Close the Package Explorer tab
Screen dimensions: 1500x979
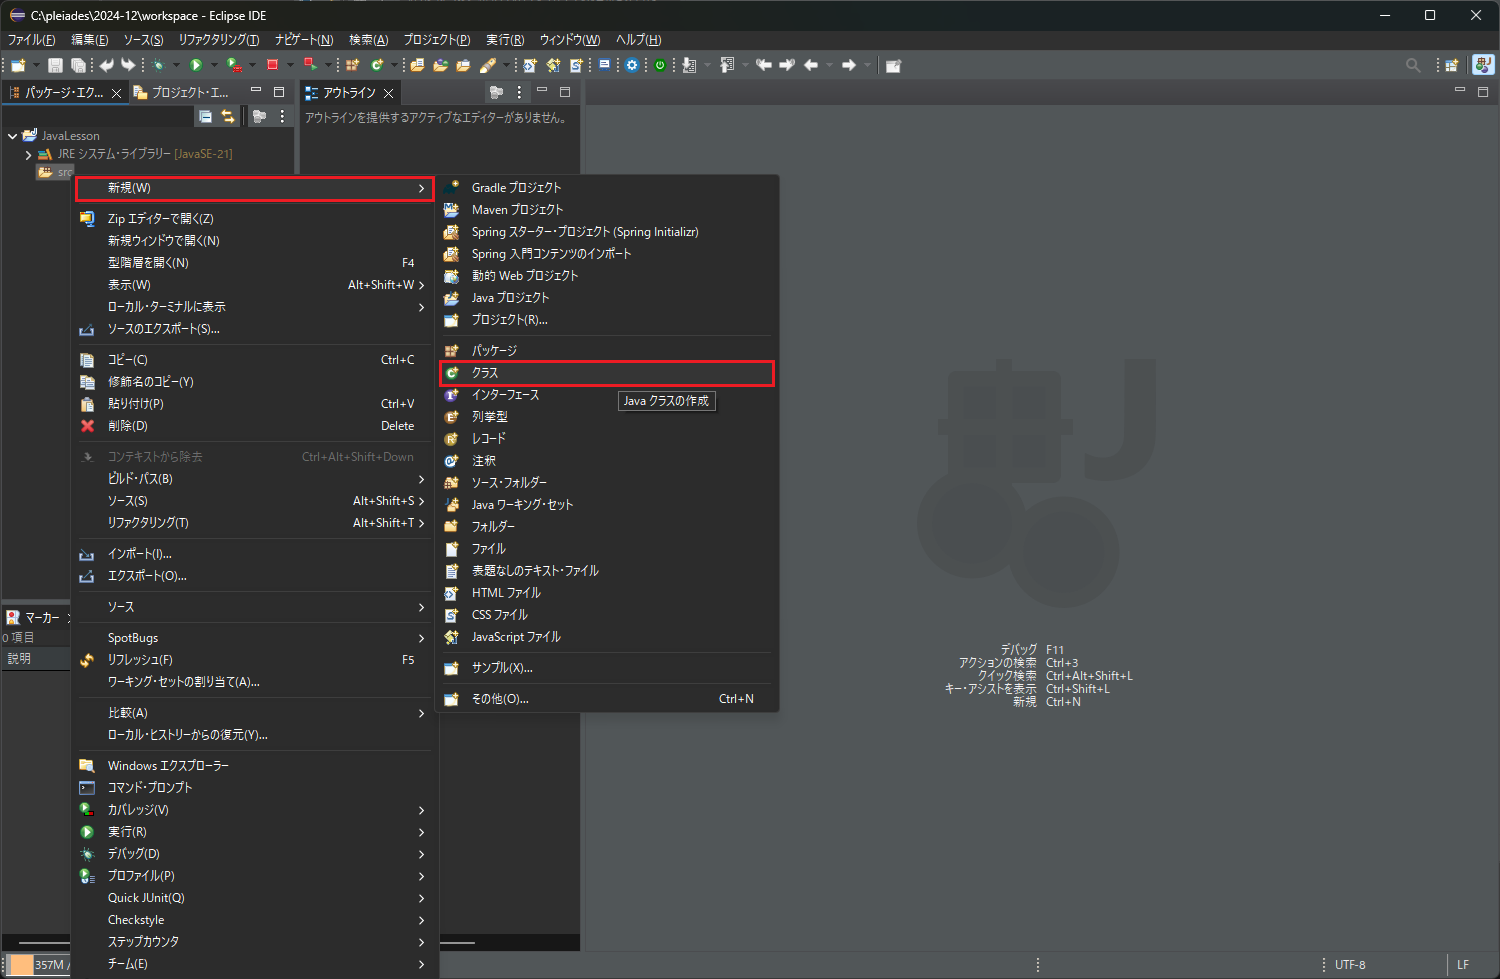coord(116,93)
